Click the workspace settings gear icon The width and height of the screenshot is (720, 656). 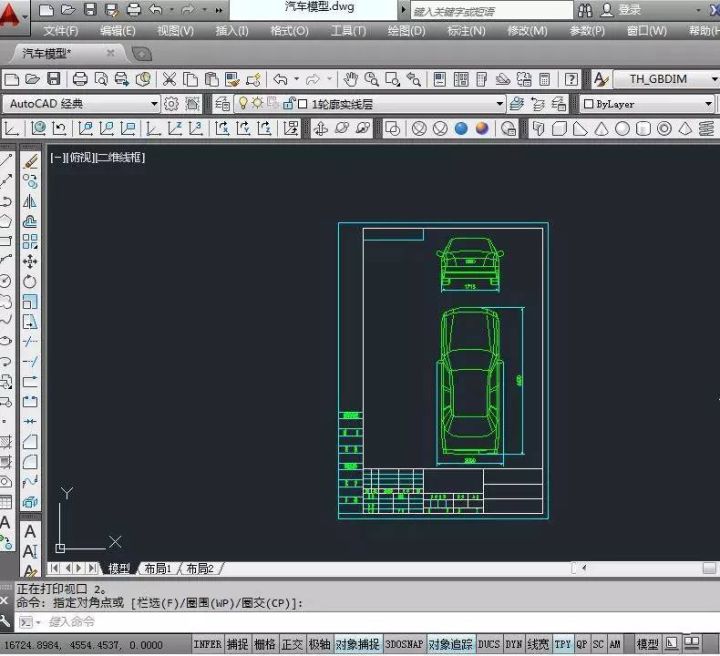point(171,104)
